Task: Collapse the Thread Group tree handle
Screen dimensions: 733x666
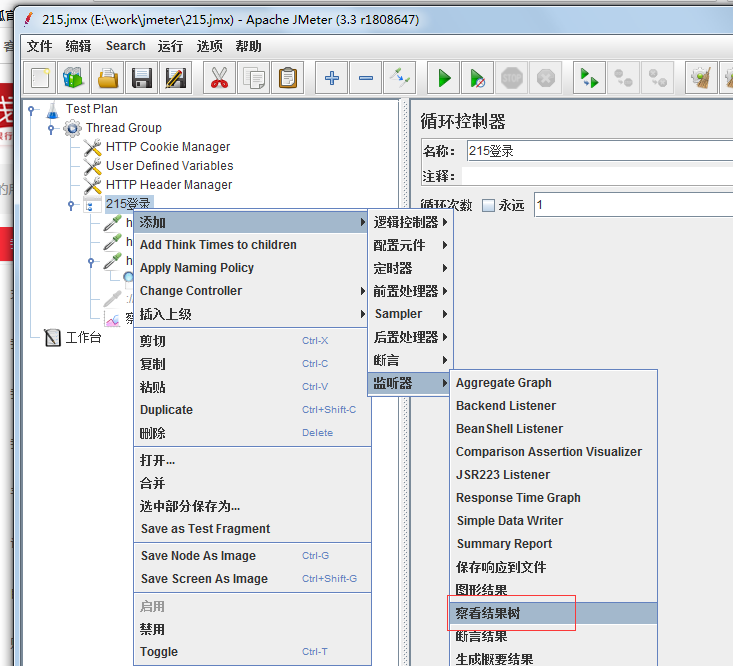Action: (x=51, y=128)
